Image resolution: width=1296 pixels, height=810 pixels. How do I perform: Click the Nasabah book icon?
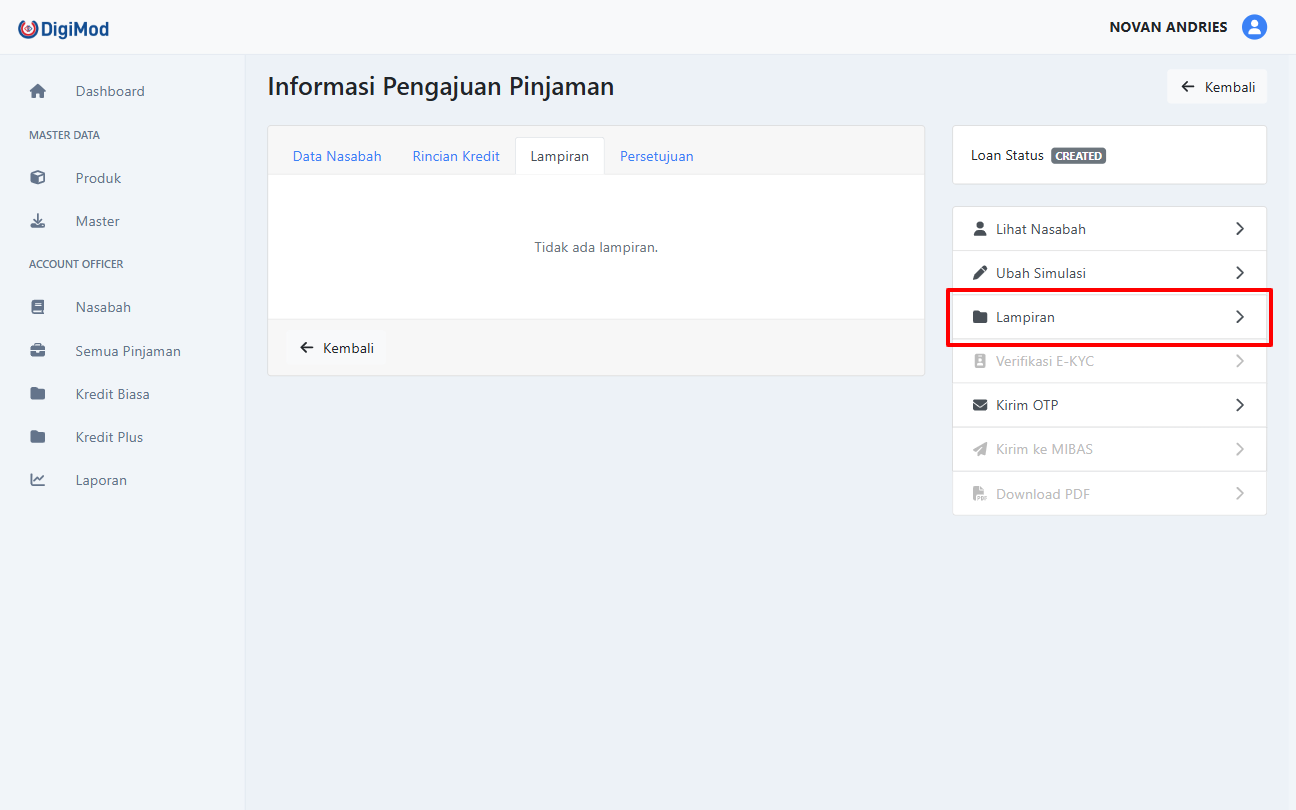(38, 307)
